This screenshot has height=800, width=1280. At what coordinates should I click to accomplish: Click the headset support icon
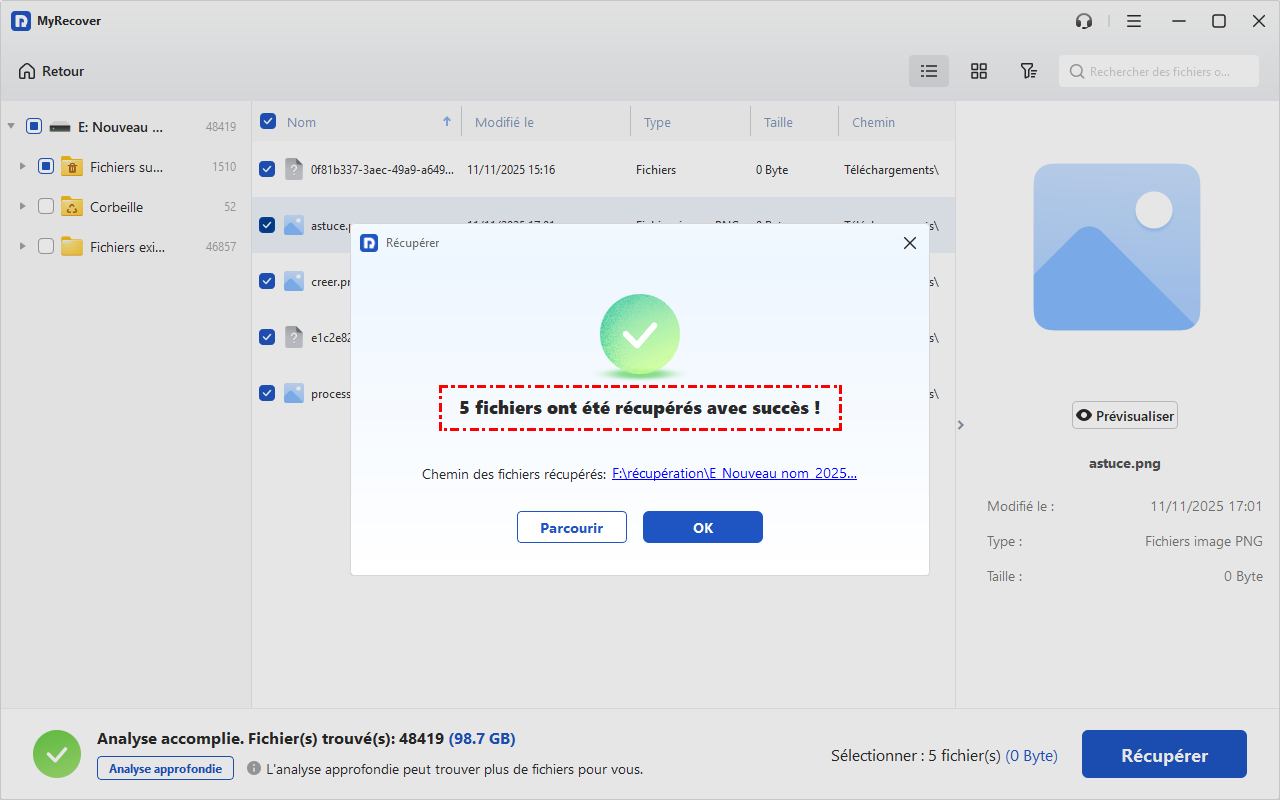click(1084, 21)
